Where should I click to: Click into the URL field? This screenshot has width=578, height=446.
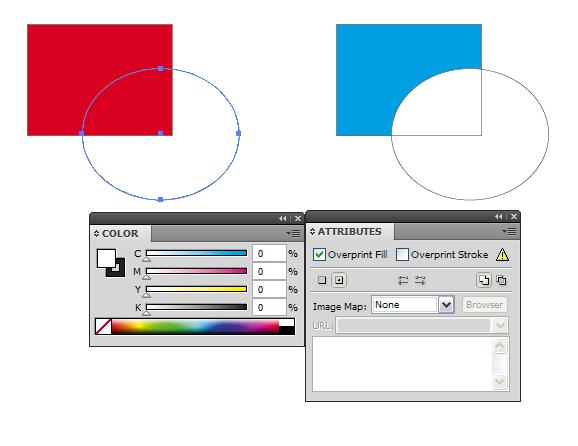pyautogui.click(x=415, y=325)
